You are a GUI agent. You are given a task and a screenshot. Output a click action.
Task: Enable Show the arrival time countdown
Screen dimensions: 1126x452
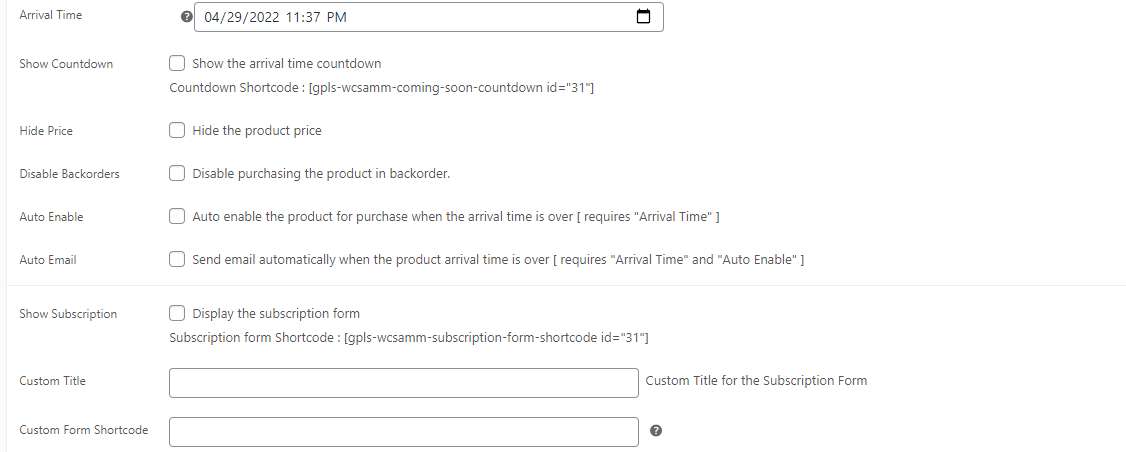[177, 63]
